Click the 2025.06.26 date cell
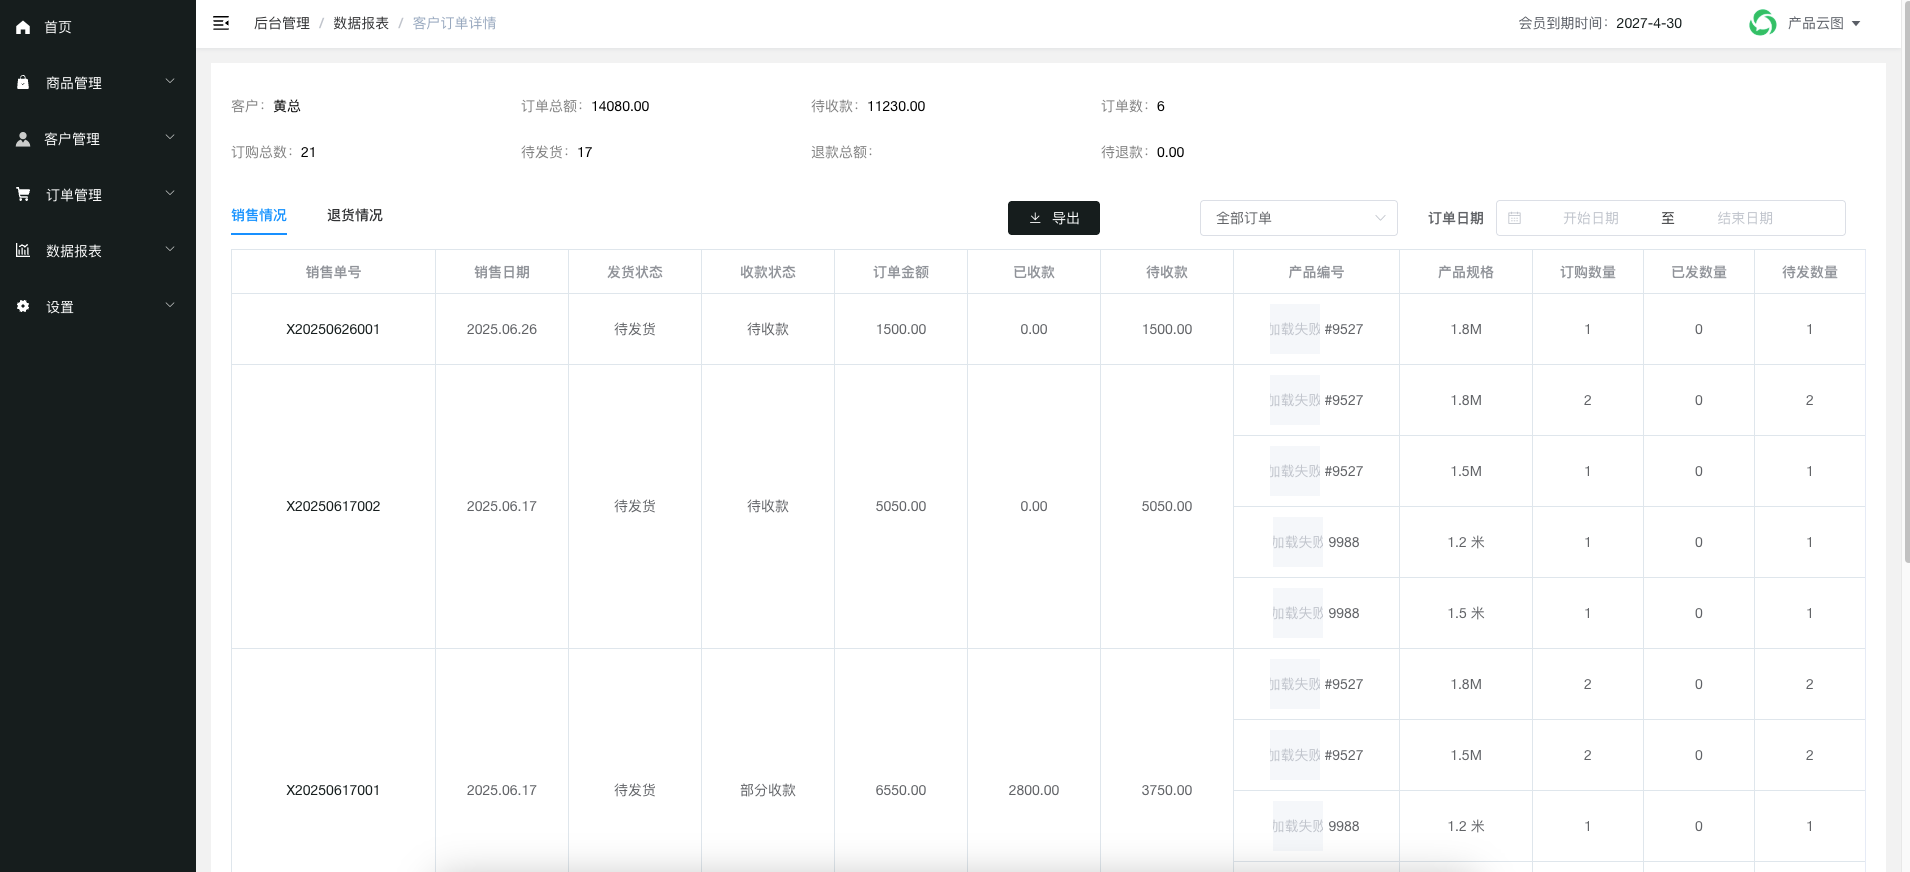Screen dimensions: 1910x872 click(x=502, y=329)
